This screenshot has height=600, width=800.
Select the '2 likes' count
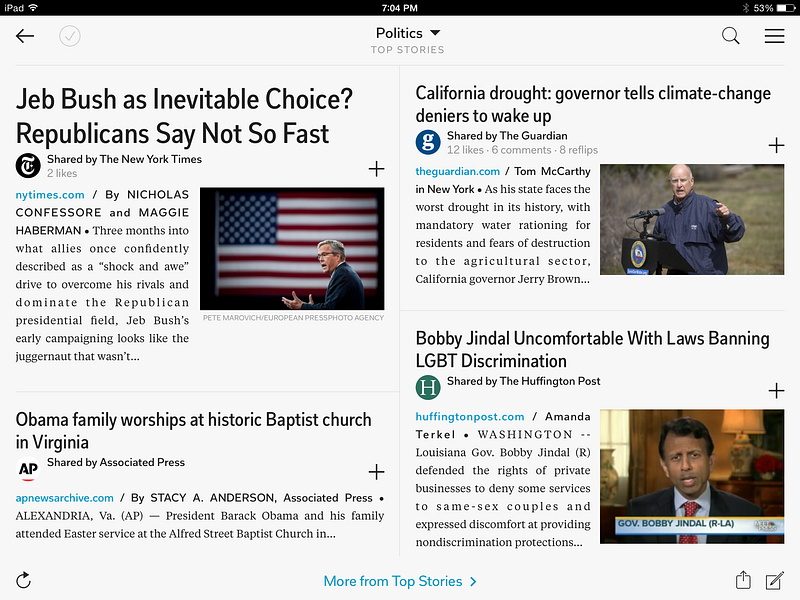coord(62,173)
